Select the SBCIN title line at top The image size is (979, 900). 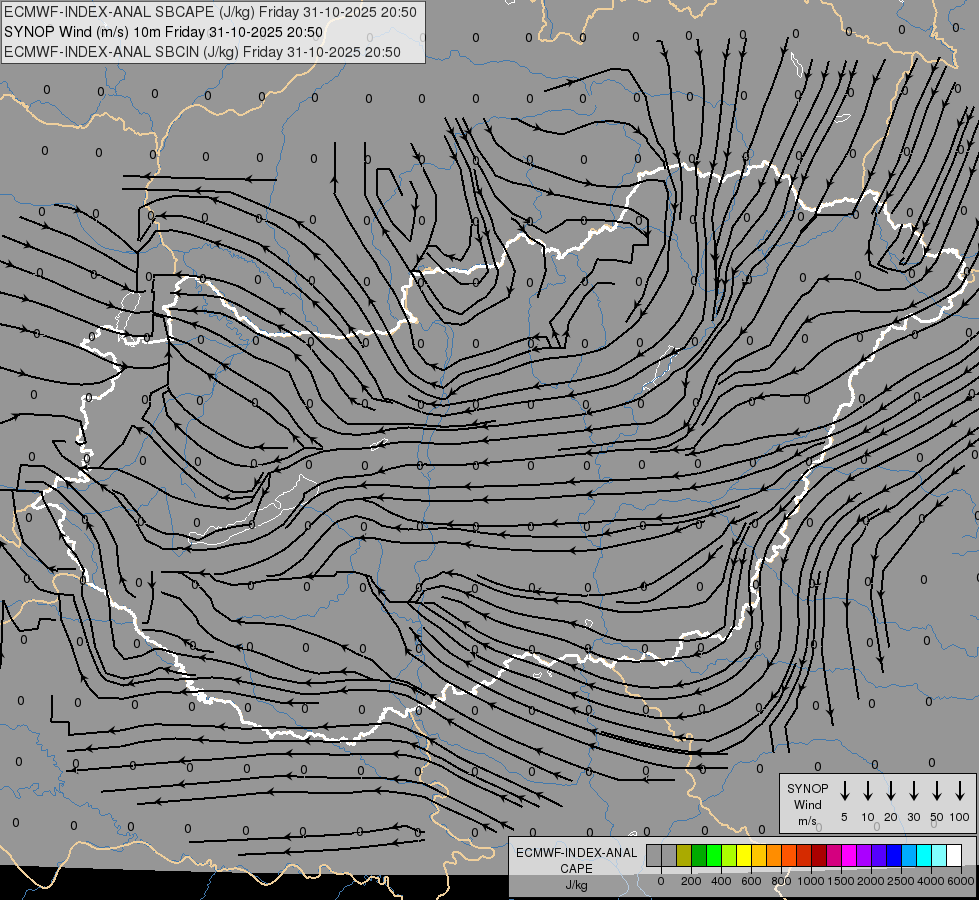[x=202, y=52]
